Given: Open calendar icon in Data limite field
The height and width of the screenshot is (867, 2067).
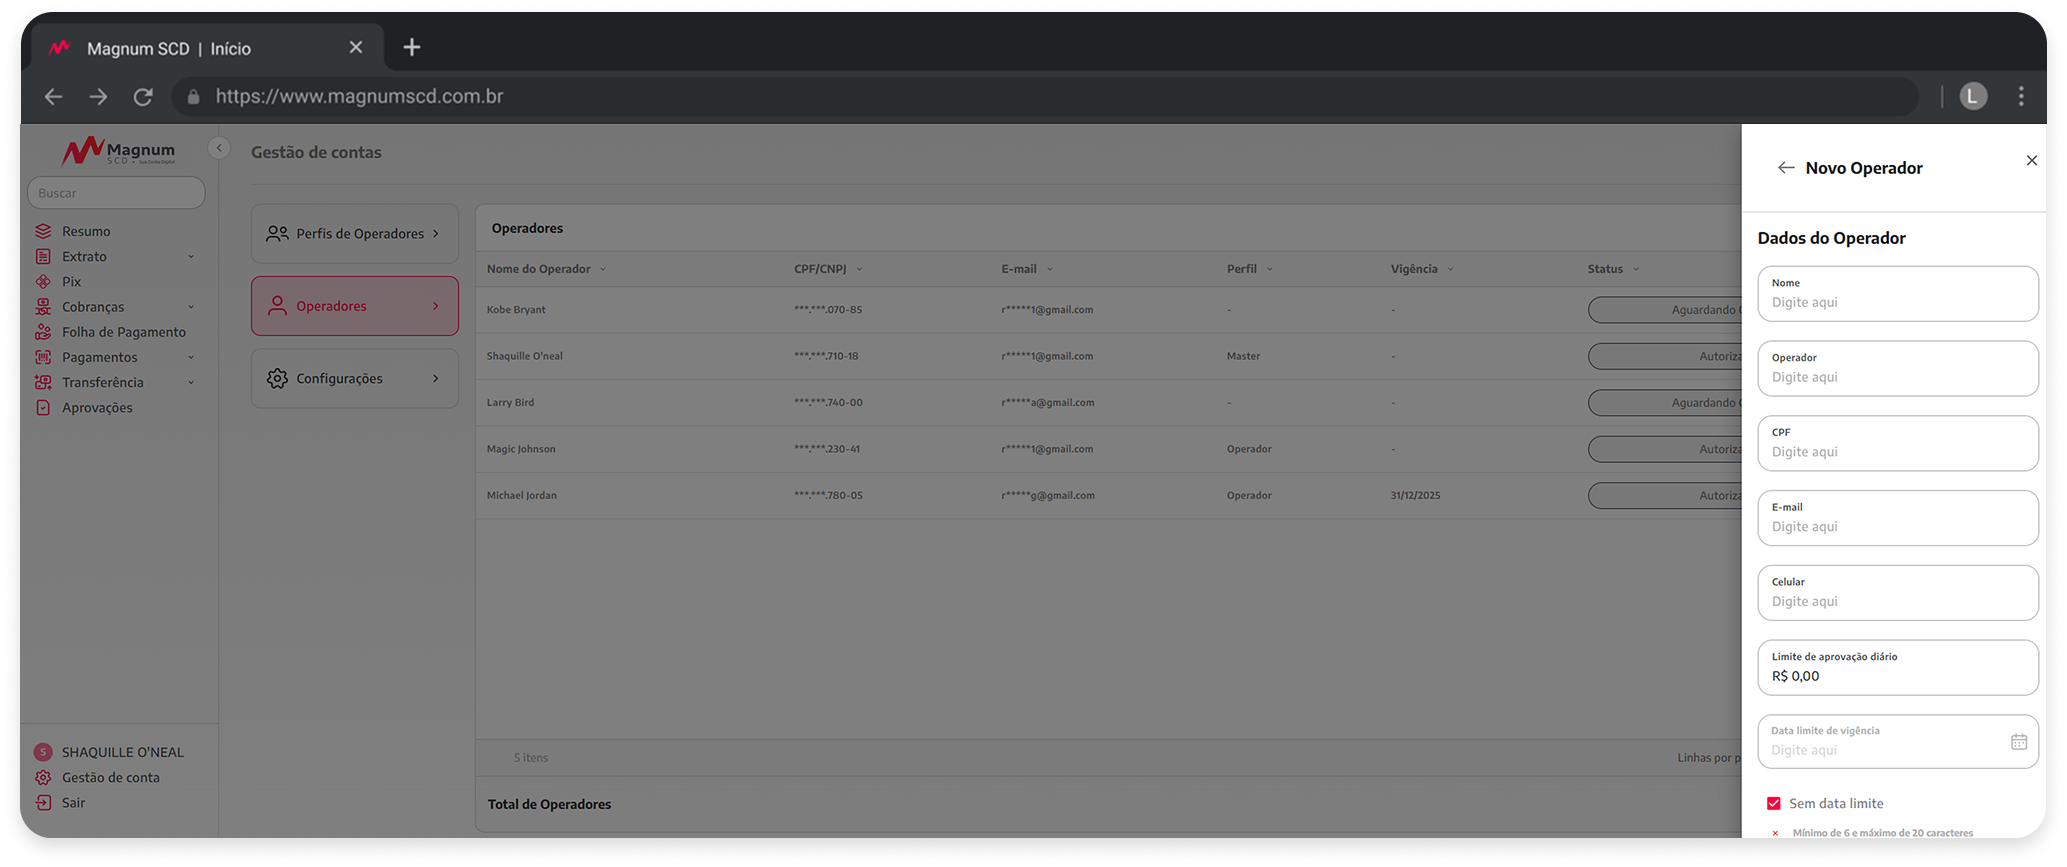Looking at the screenshot, I should coord(2019,742).
